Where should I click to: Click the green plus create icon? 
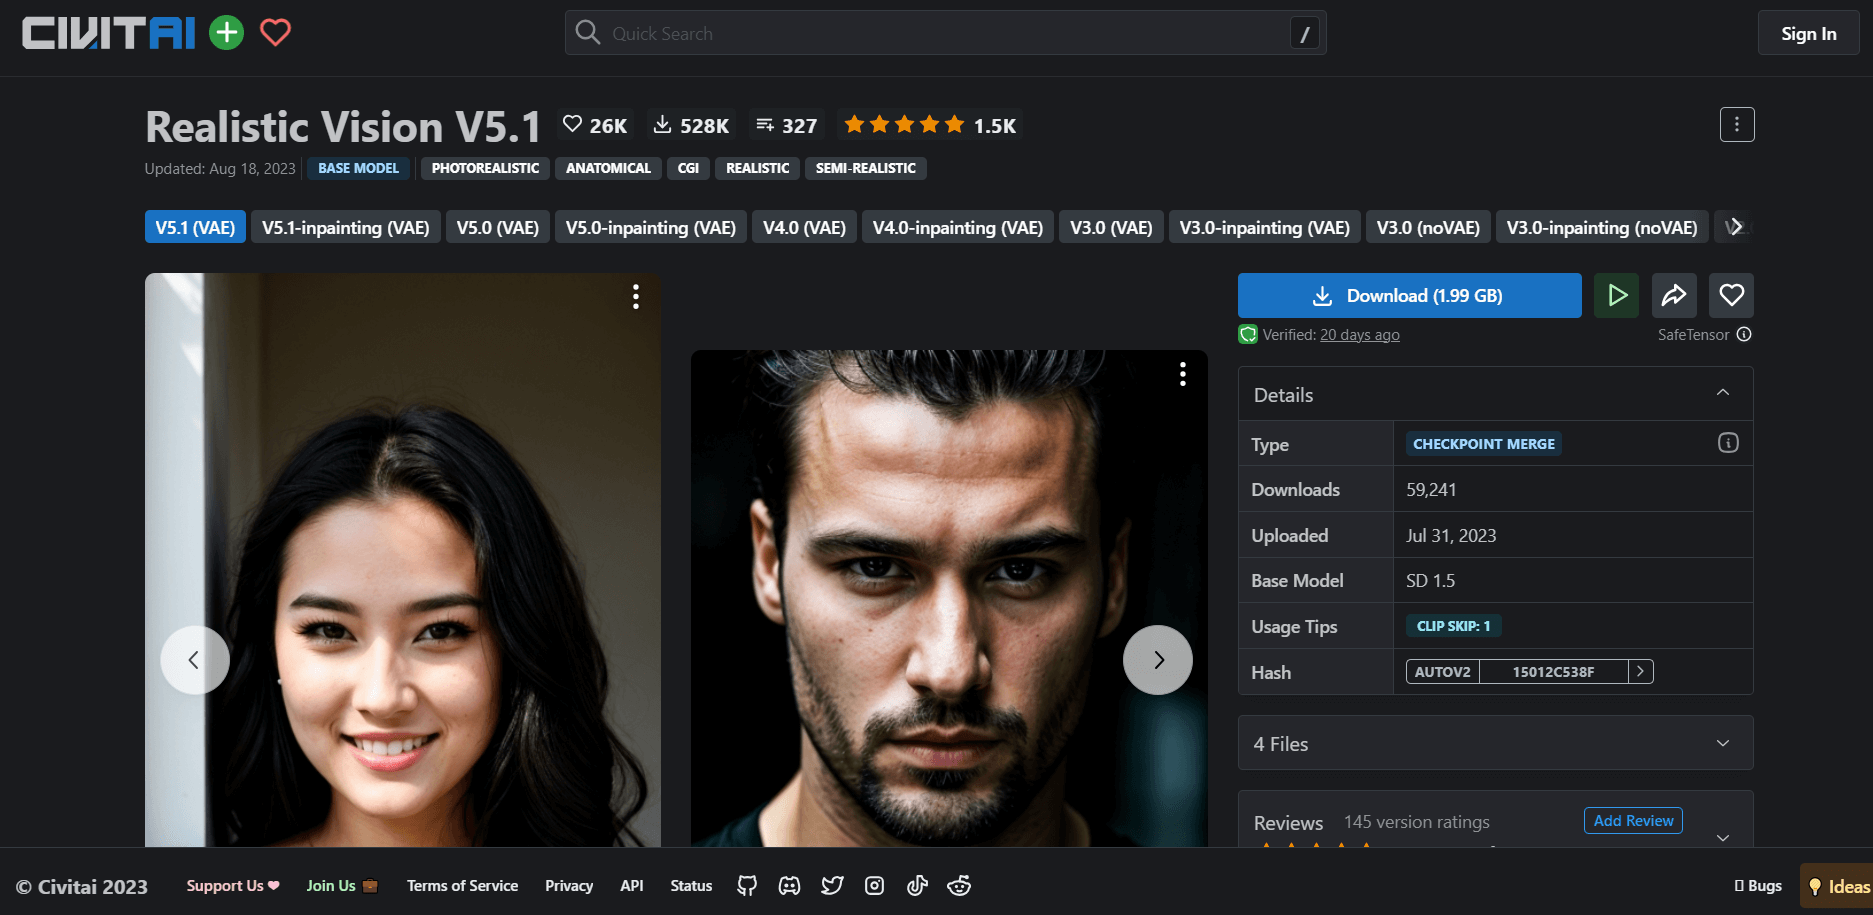click(x=227, y=33)
